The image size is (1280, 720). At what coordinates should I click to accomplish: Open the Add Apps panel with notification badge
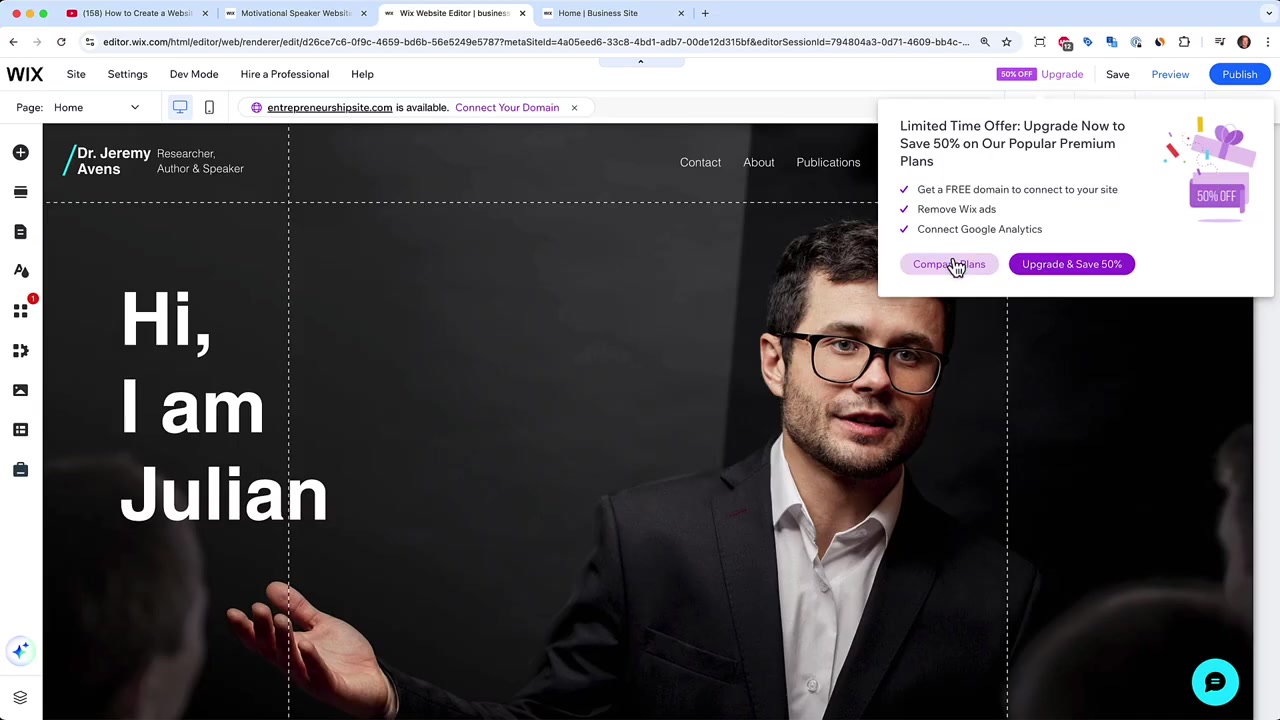pyautogui.click(x=20, y=311)
